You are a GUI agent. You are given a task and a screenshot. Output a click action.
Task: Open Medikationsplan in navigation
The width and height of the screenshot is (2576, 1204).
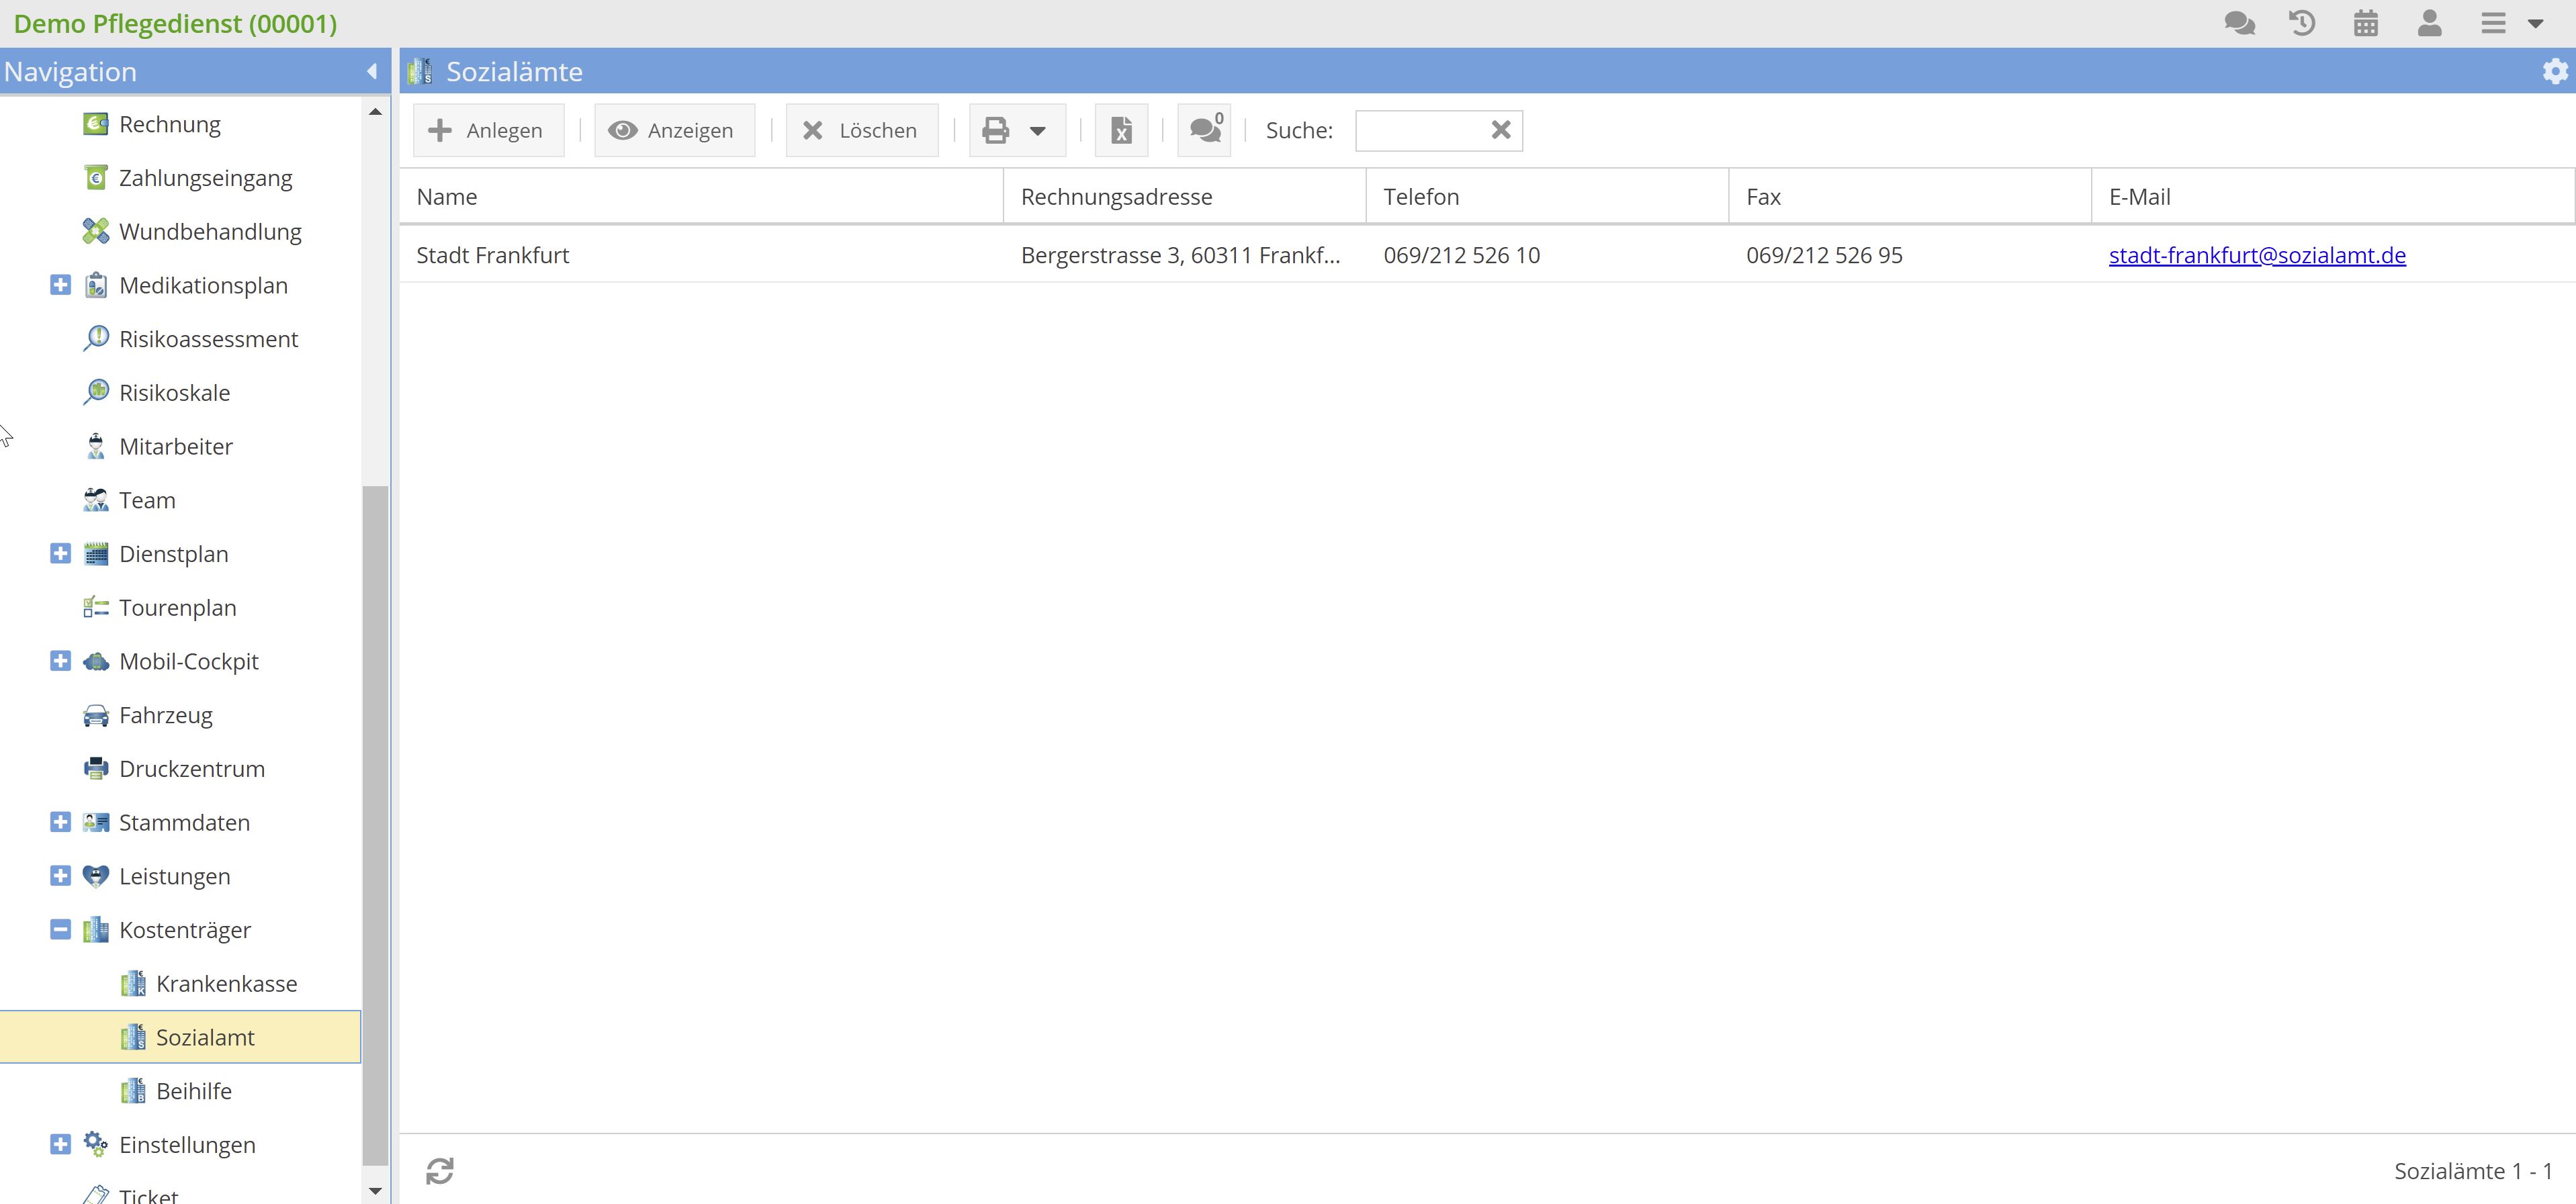pyautogui.click(x=203, y=285)
